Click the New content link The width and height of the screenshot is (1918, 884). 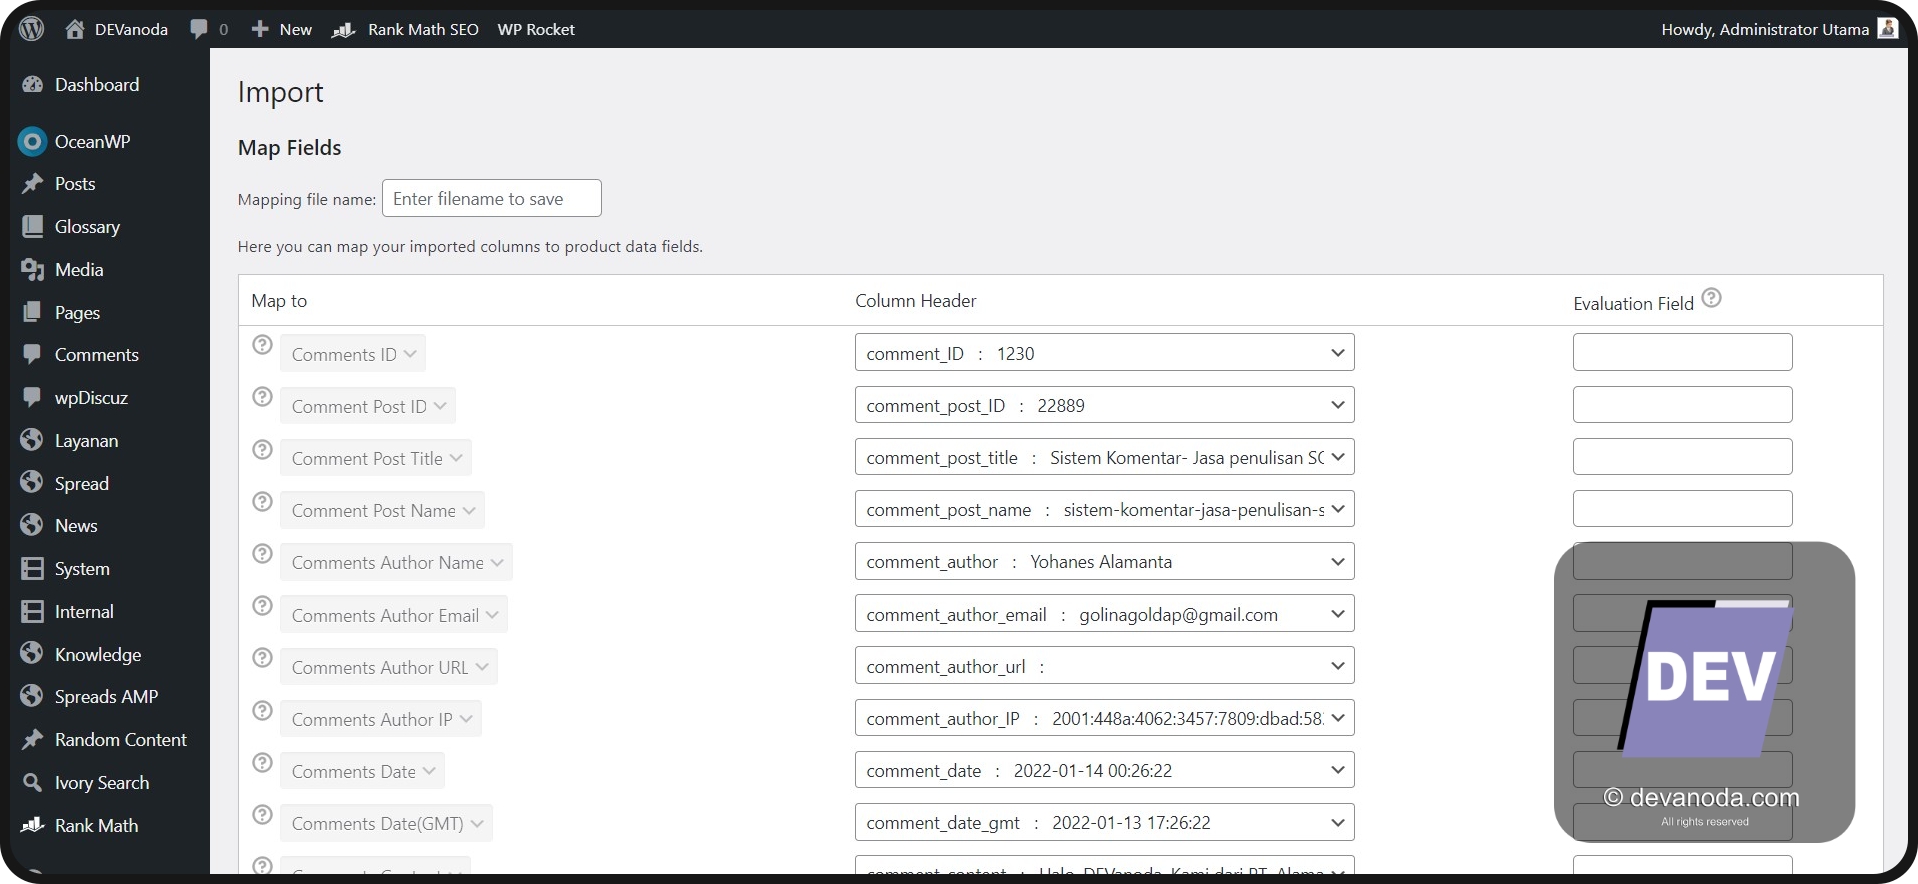[x=295, y=29]
